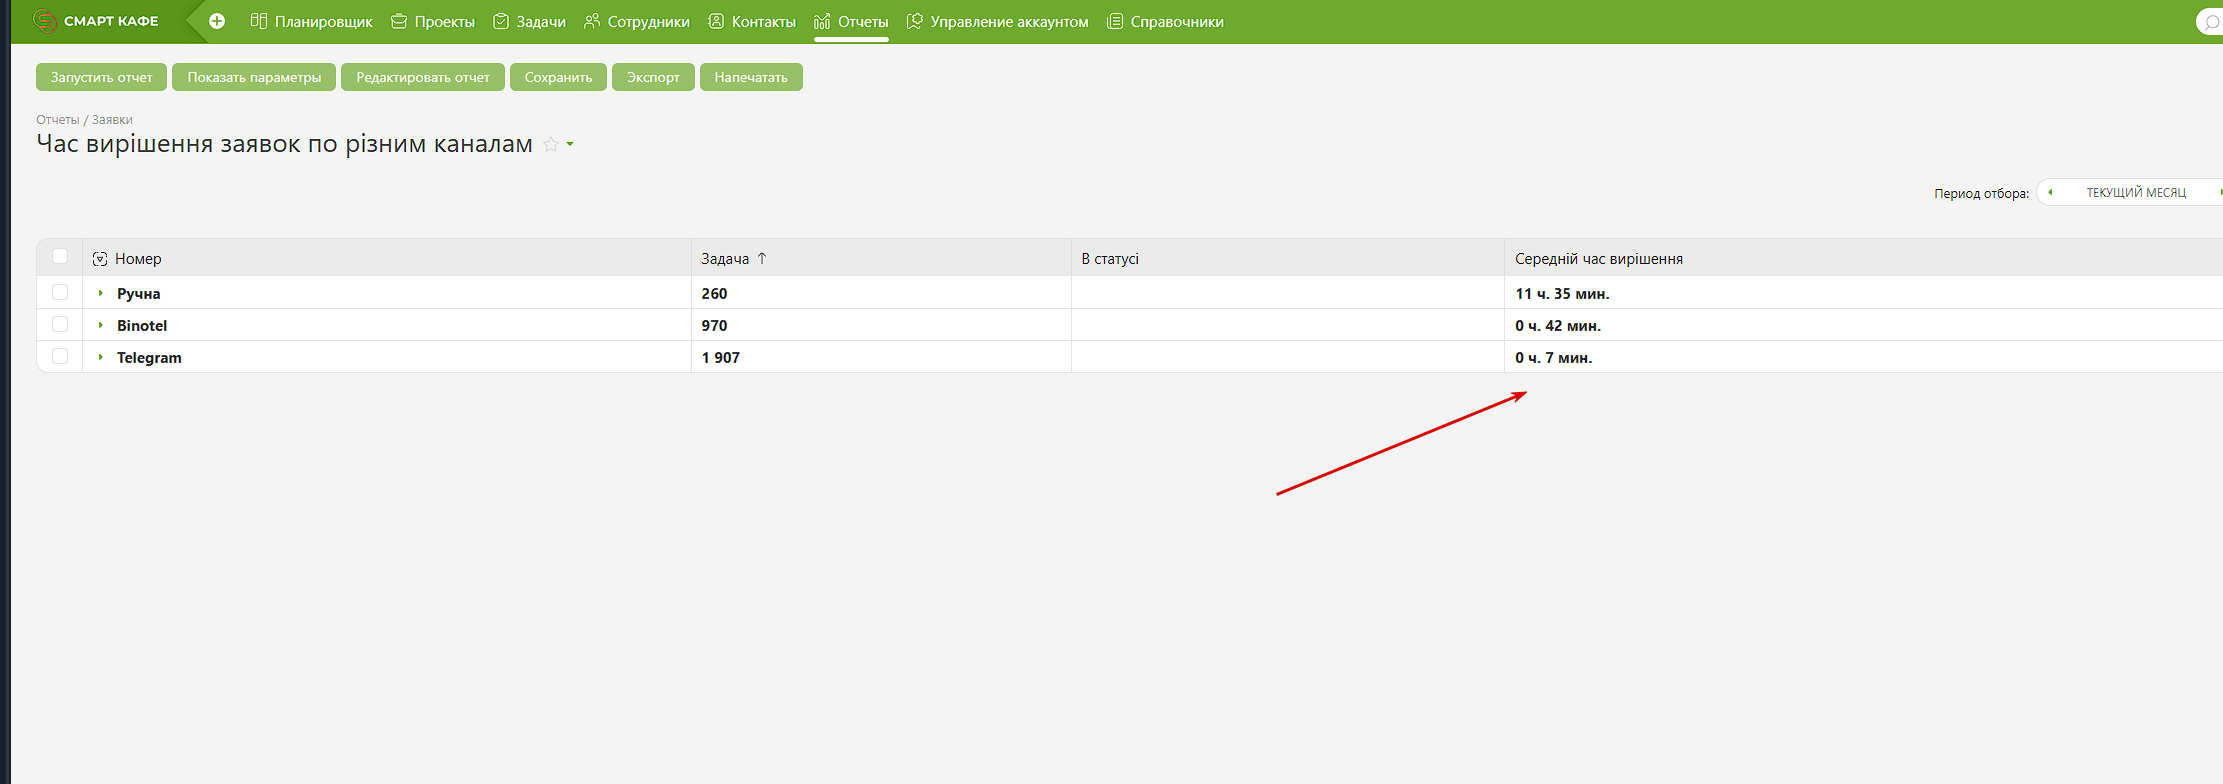Click the Ручна row label
Image resolution: width=2223 pixels, height=784 pixels.
coord(138,293)
